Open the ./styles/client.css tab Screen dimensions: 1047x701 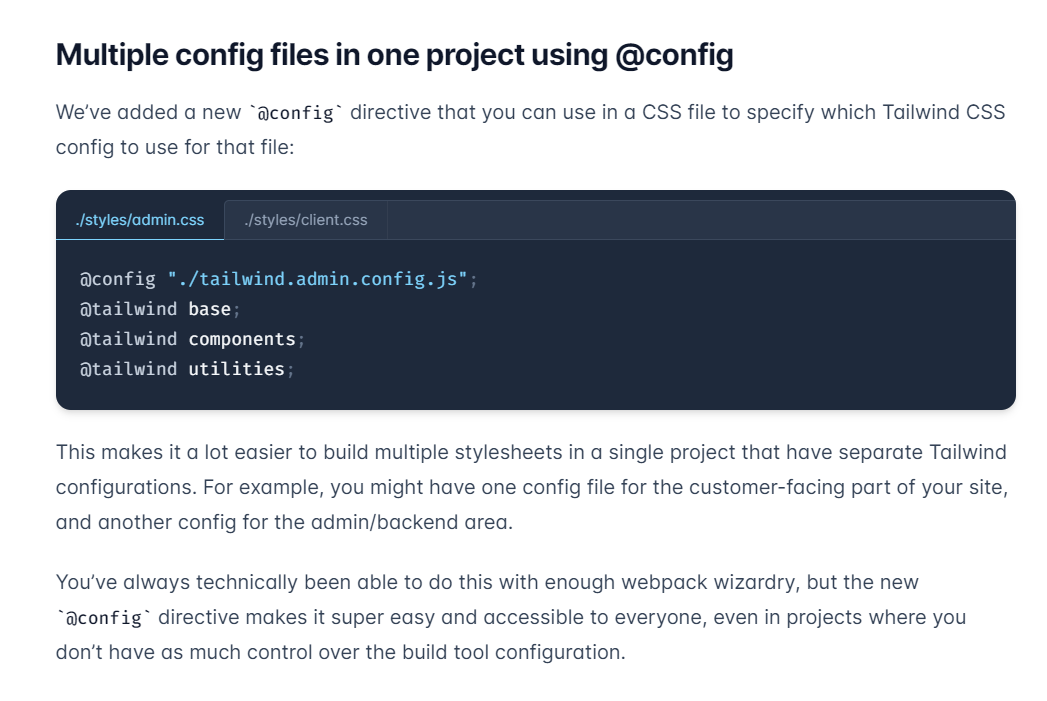(305, 220)
